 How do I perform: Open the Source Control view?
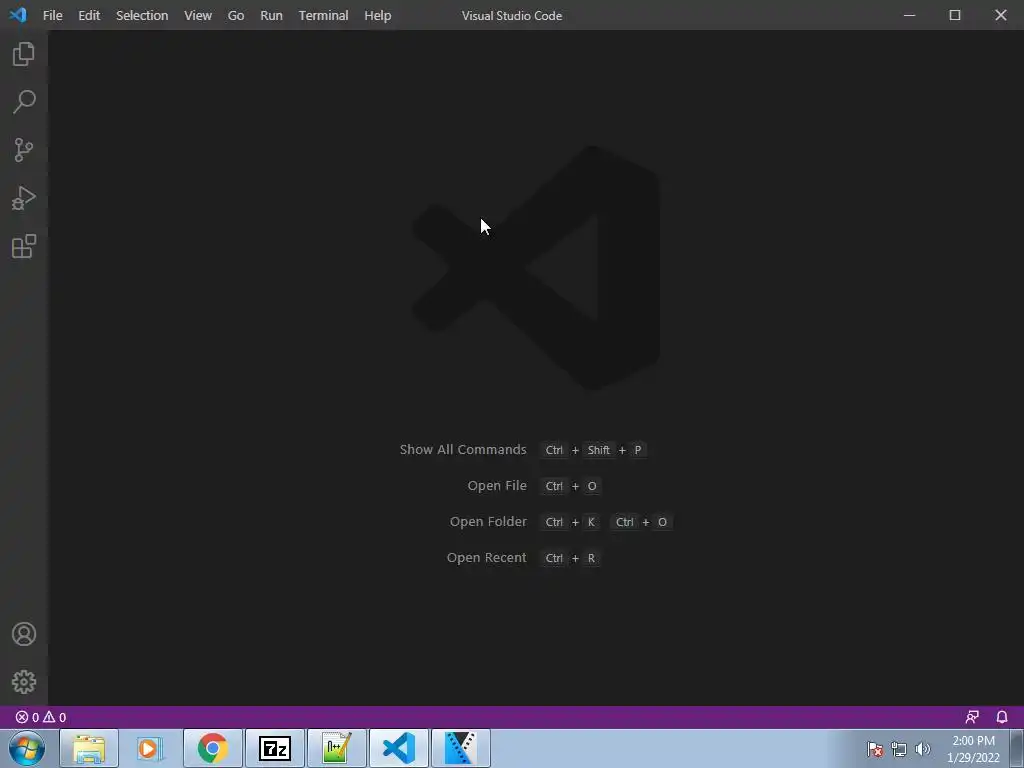[24, 150]
